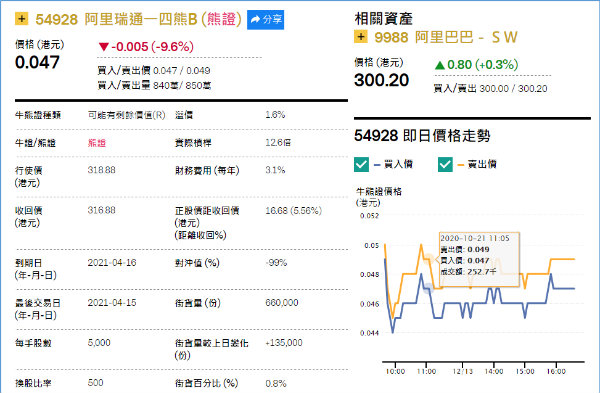
Task: Click the 16.68 (5.56%) distance to call value
Action: 293,210
